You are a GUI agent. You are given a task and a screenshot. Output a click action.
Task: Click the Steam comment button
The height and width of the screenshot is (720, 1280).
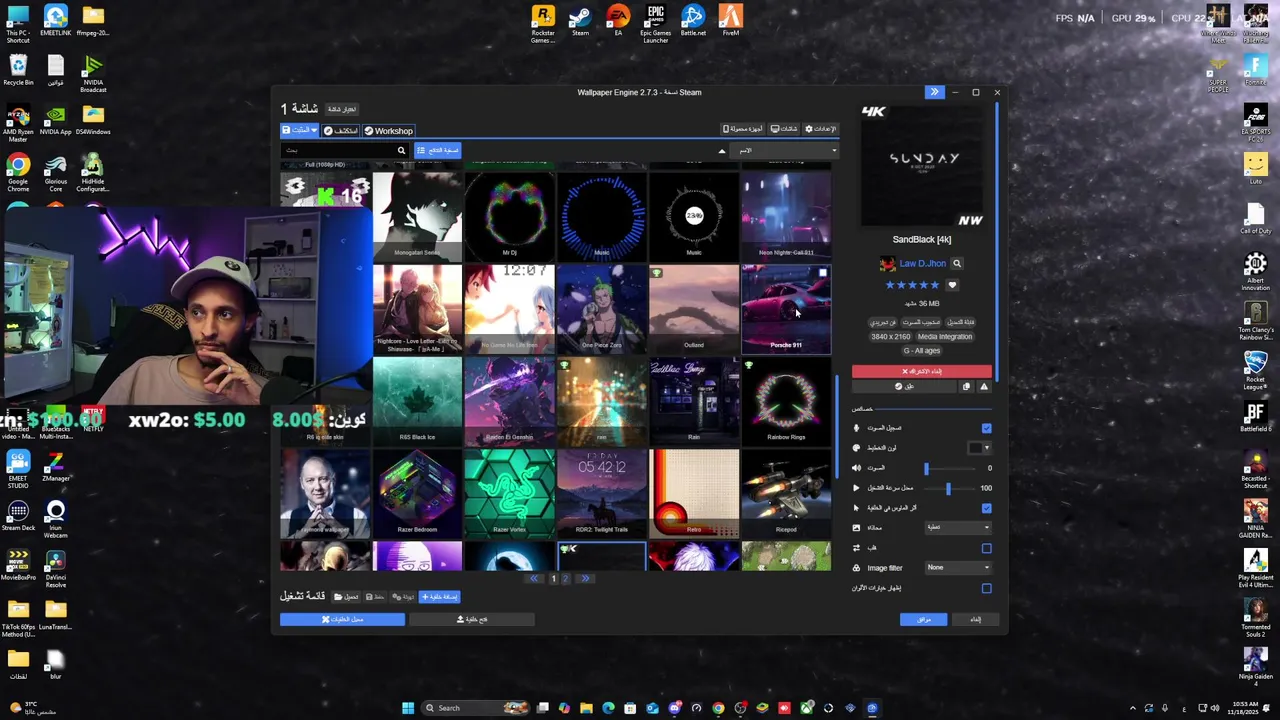coord(904,387)
